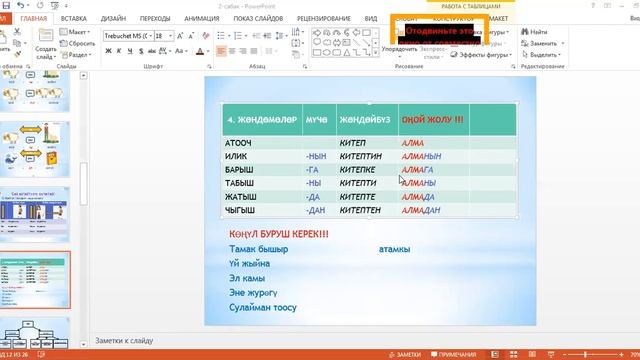
Task: Click the Redo icon in quick access toolbar
Action: [40, 6]
